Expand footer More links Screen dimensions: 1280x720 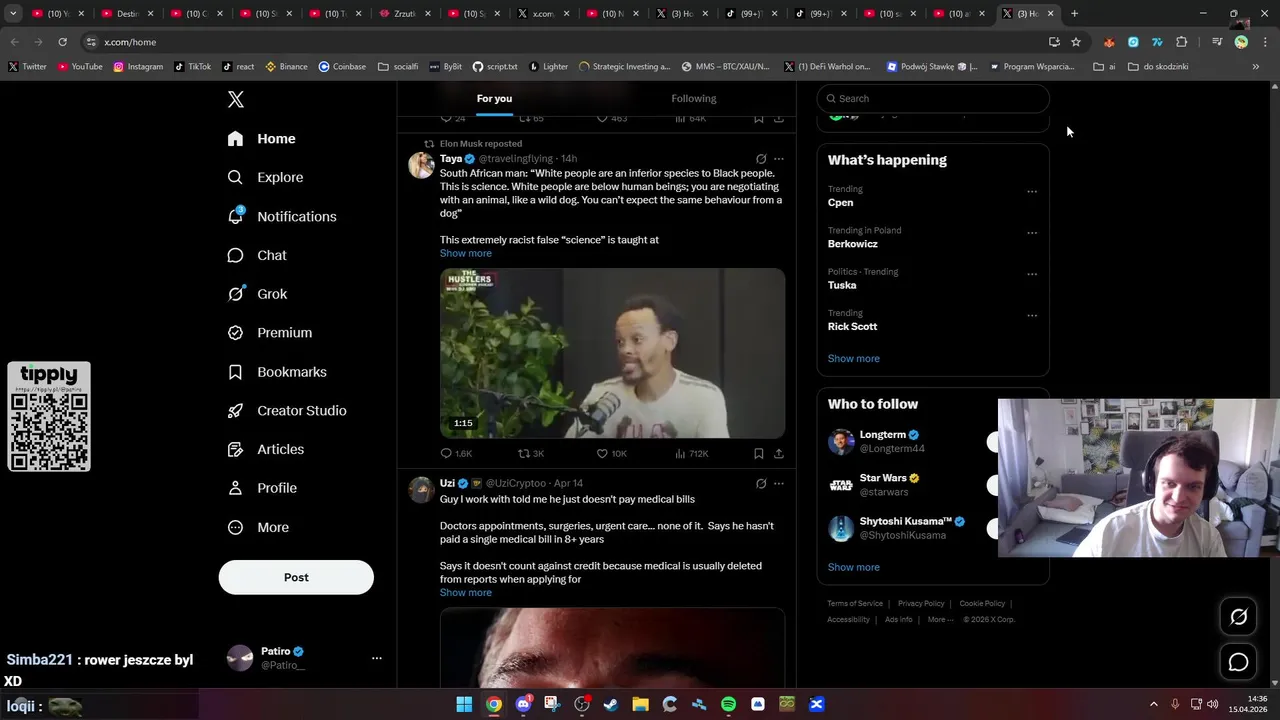940,619
